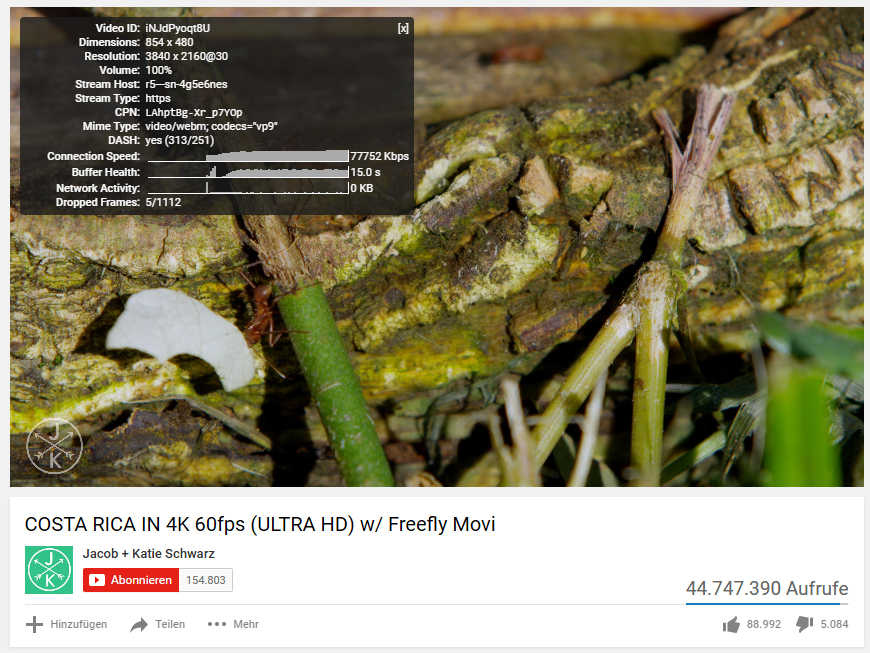Open the three-dots Mehr menu
Viewport: 870px width, 653px height.
coord(216,624)
